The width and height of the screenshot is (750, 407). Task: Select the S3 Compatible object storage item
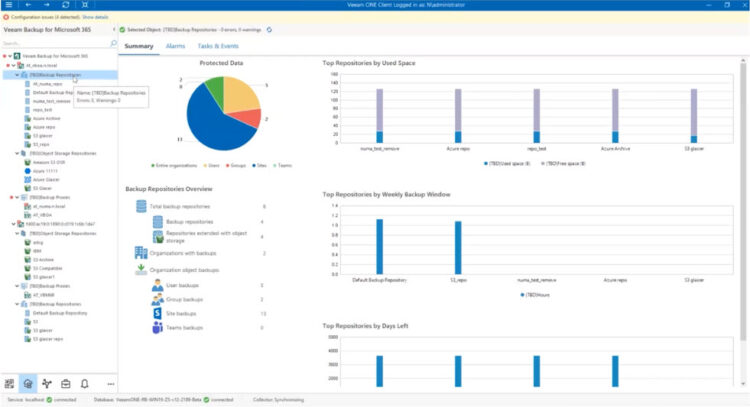(x=47, y=268)
